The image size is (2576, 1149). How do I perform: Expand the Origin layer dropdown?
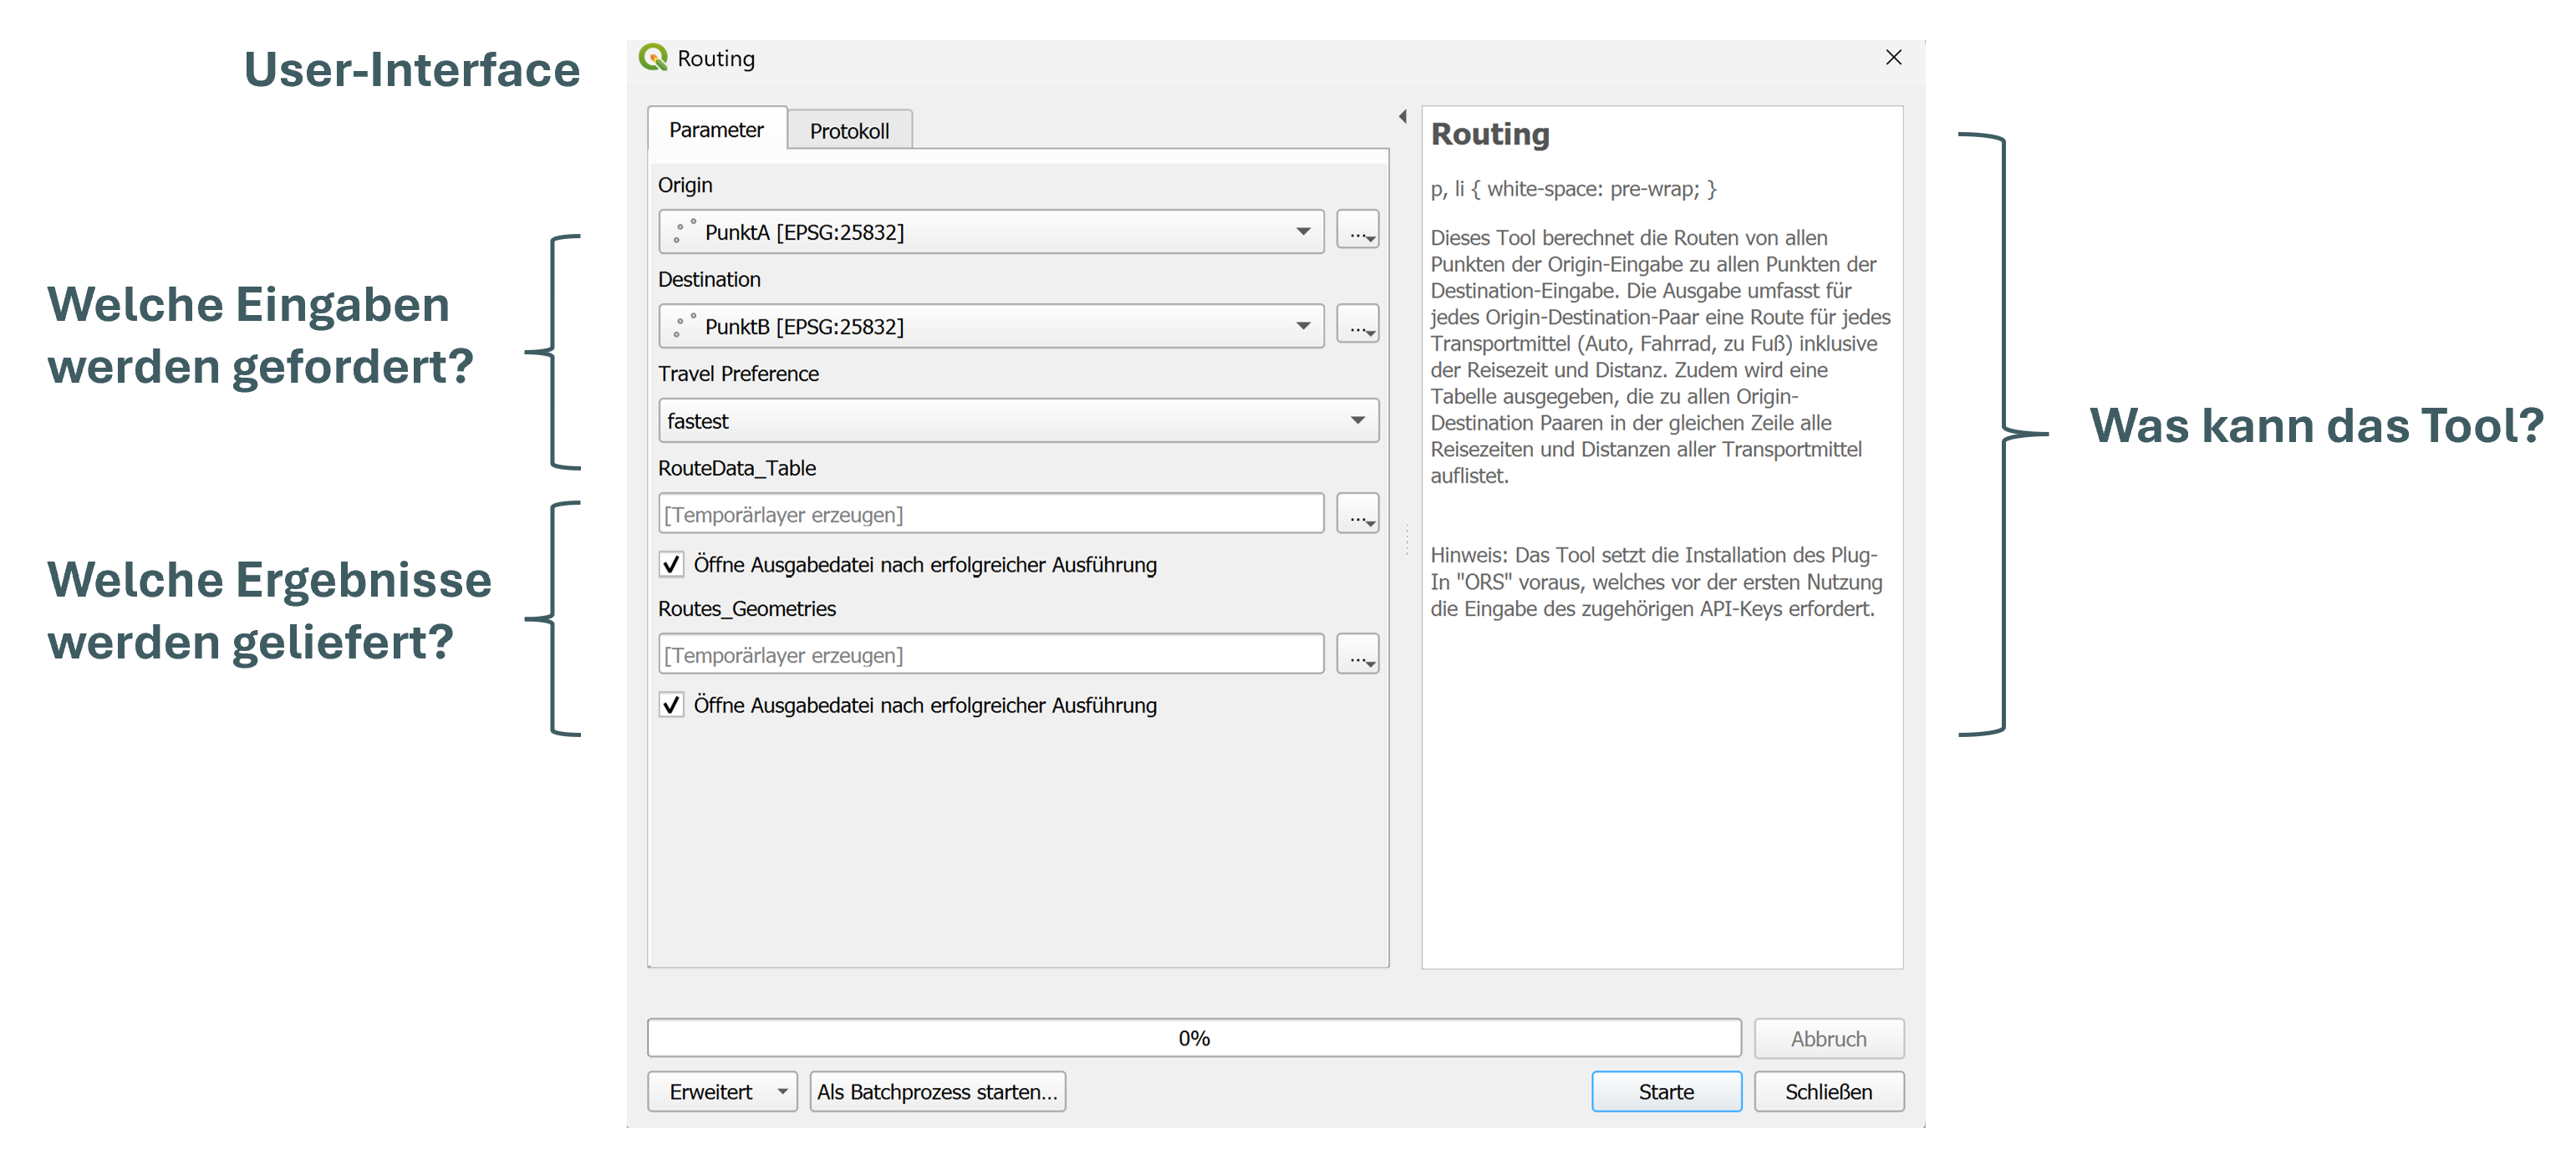pyautogui.click(x=1302, y=232)
